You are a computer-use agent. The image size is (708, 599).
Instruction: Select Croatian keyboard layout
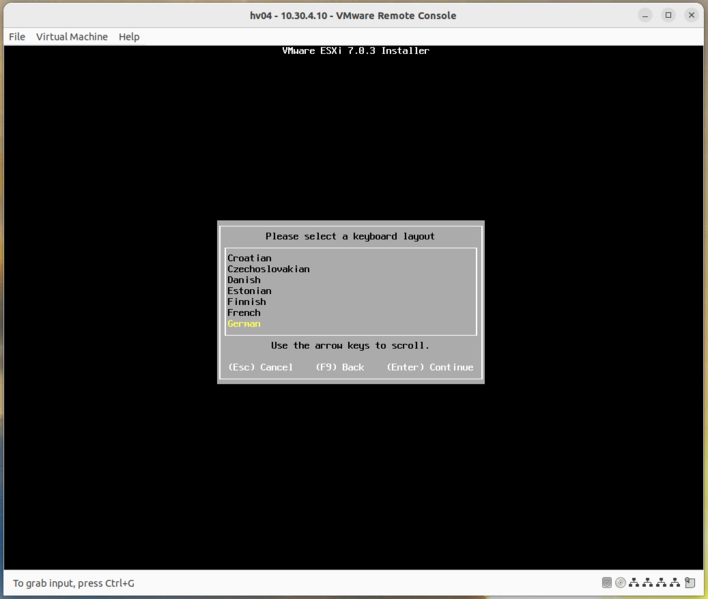249,258
